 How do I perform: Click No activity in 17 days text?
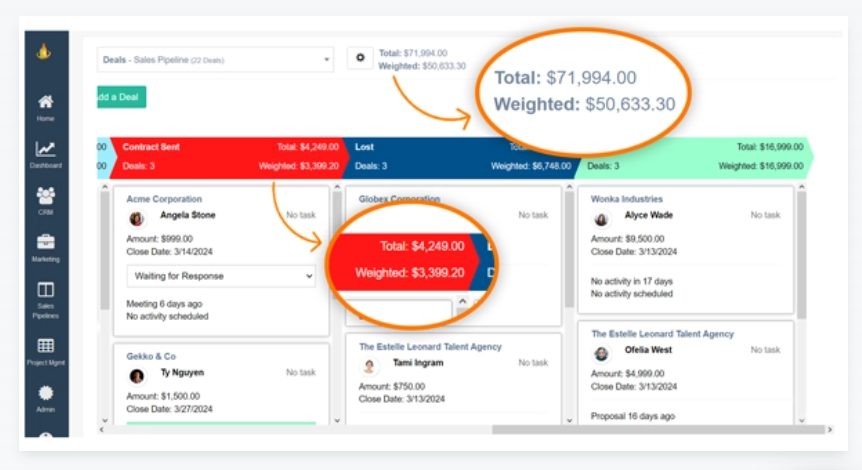point(632,281)
